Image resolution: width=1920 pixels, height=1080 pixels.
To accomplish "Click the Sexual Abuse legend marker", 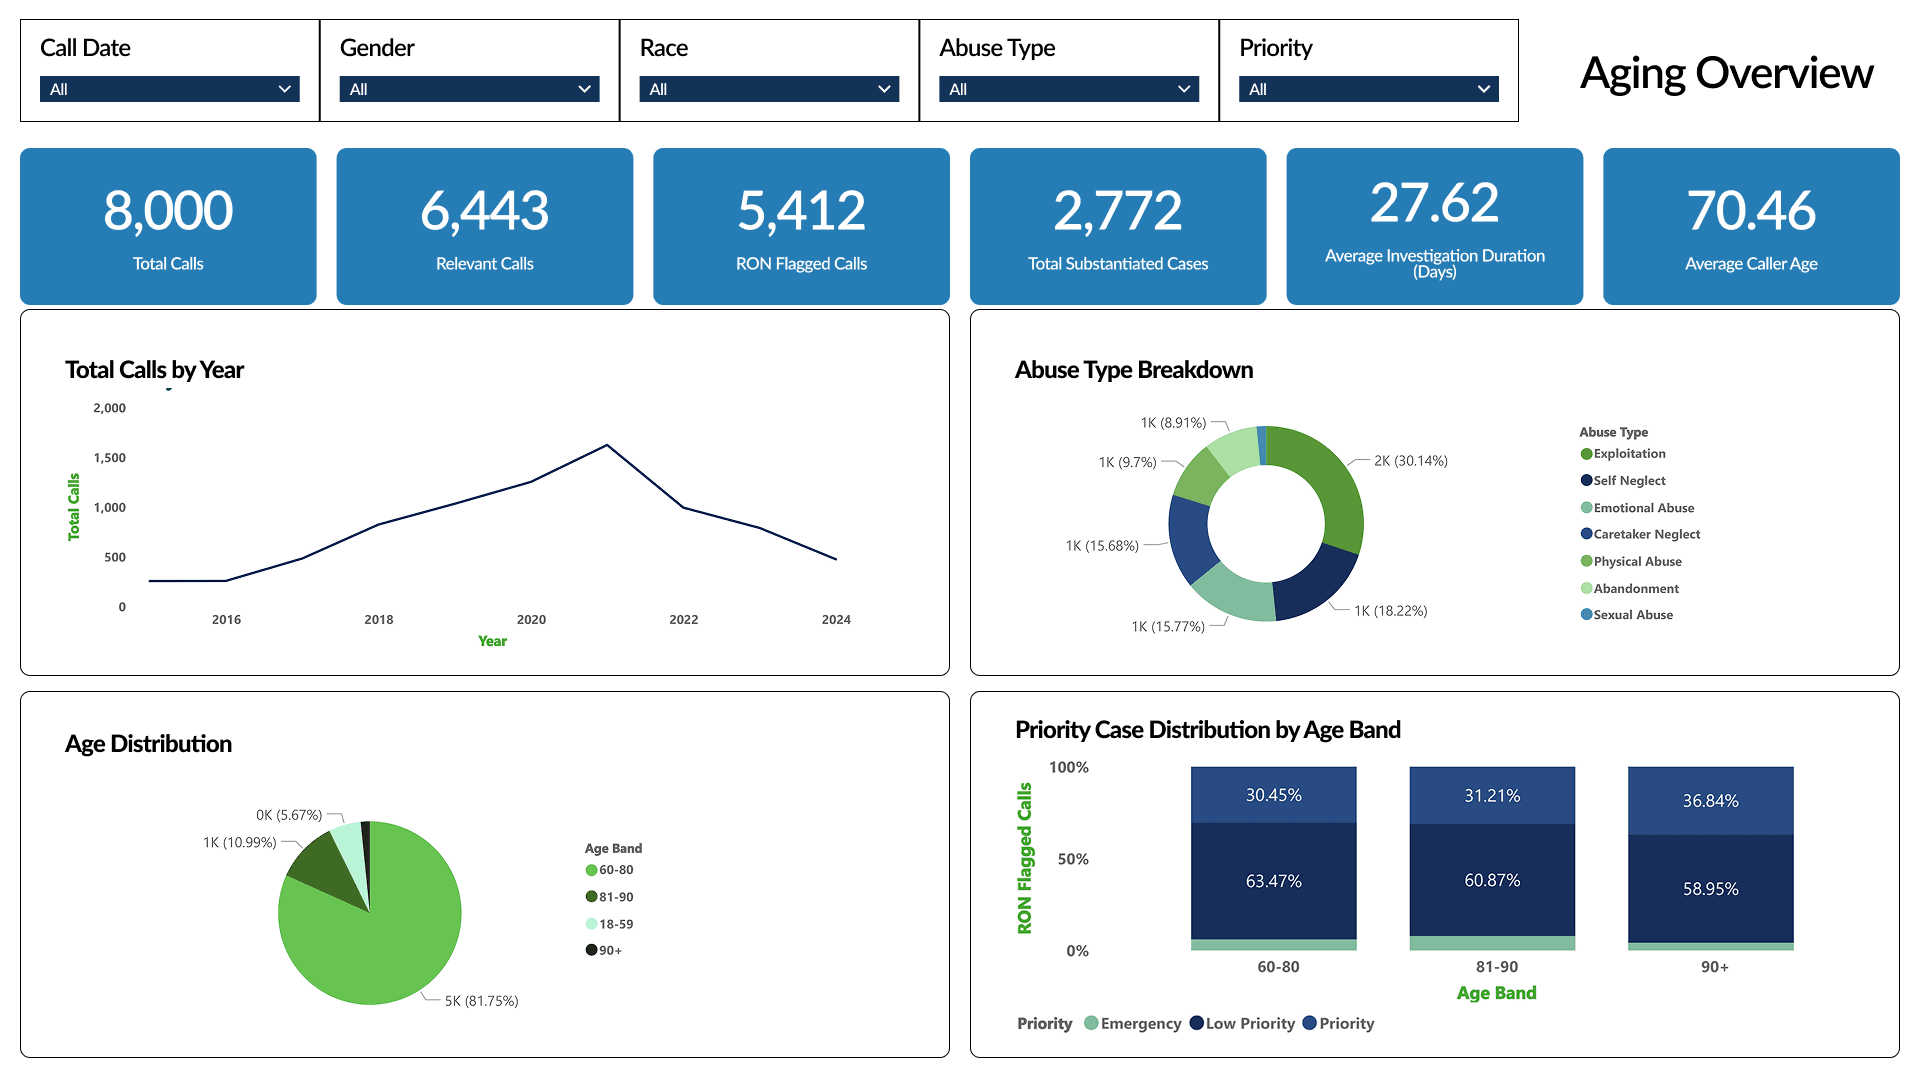I will (1586, 615).
